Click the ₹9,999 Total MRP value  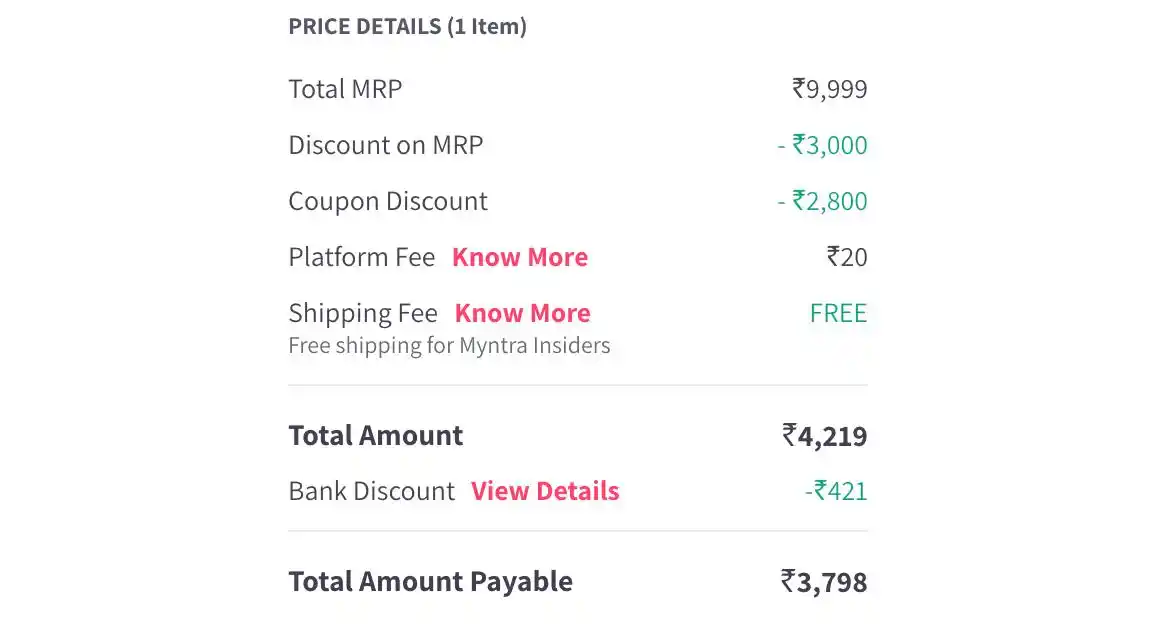point(829,89)
